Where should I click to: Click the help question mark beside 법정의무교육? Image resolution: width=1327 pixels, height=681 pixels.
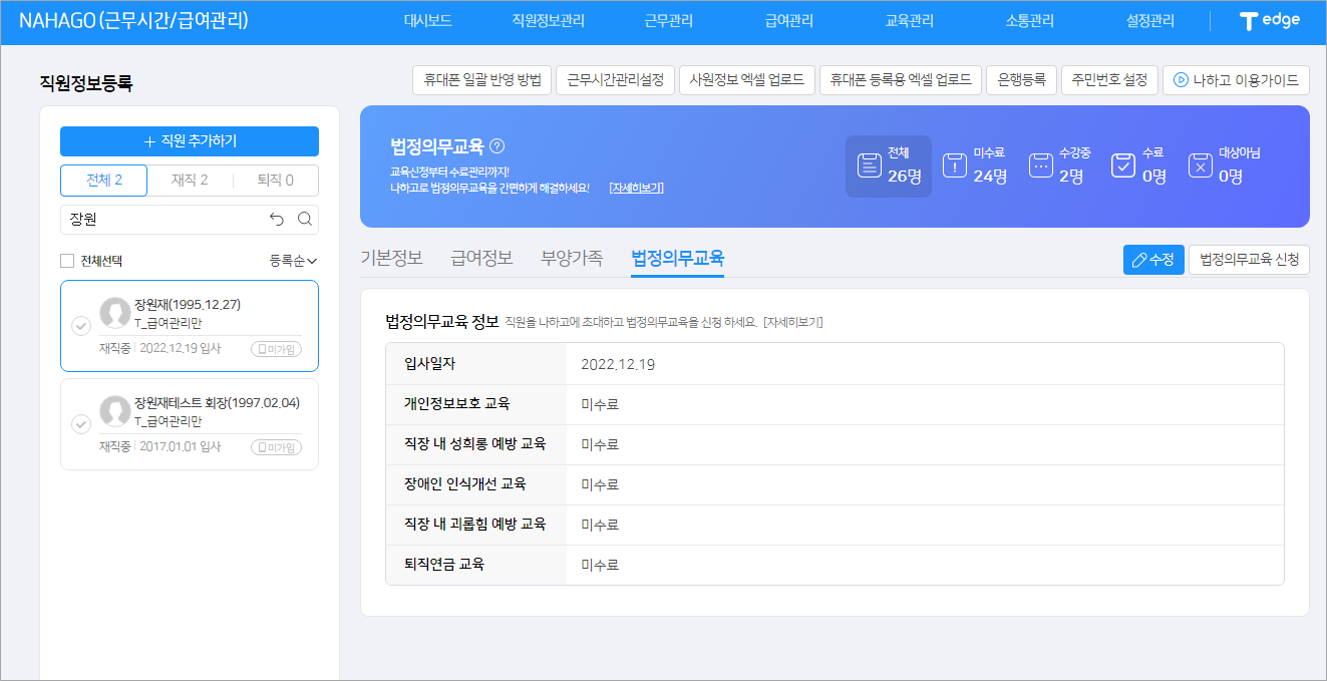(498, 146)
